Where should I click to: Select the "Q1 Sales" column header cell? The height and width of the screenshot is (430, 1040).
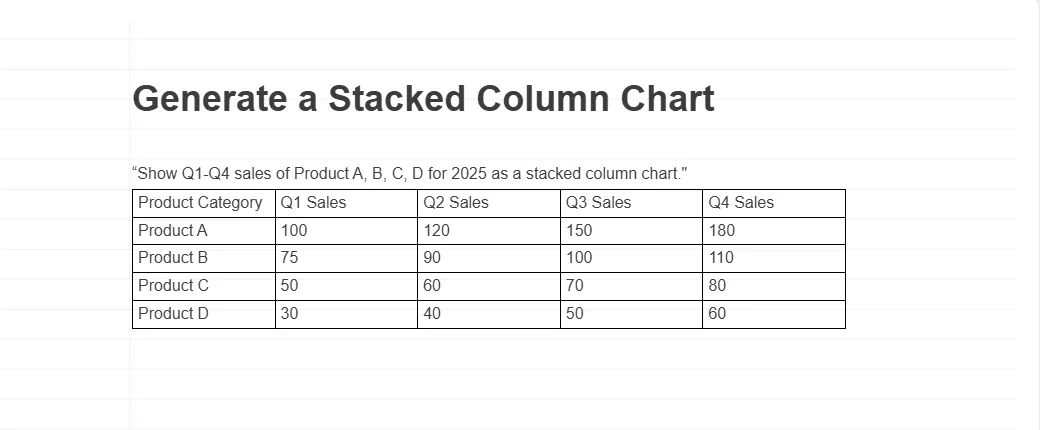tap(314, 203)
